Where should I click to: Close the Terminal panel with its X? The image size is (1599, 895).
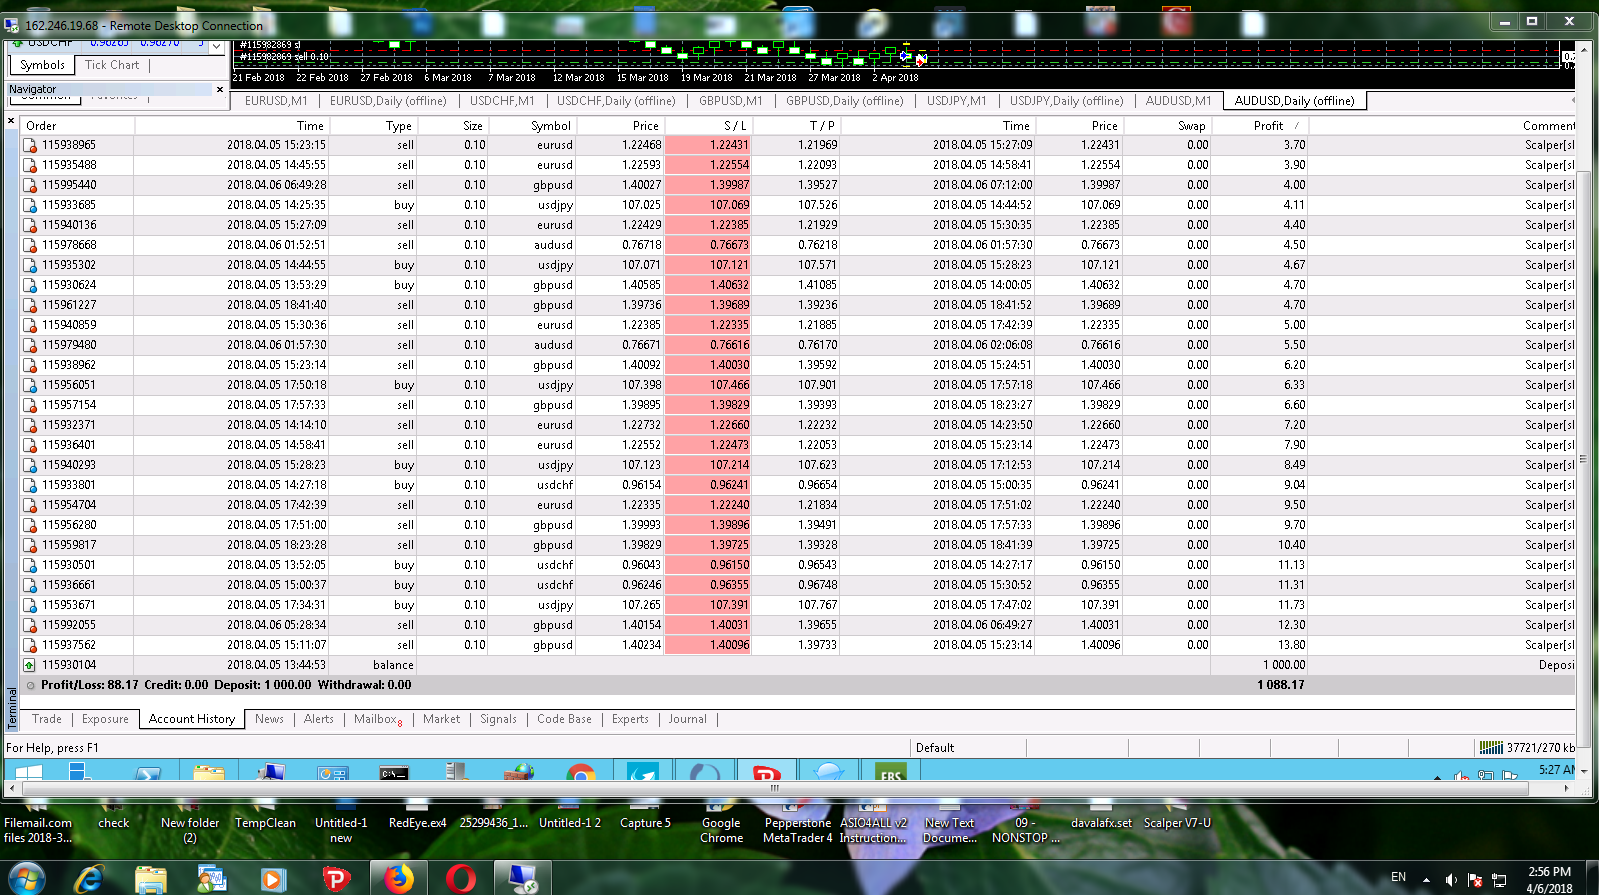(x=11, y=121)
